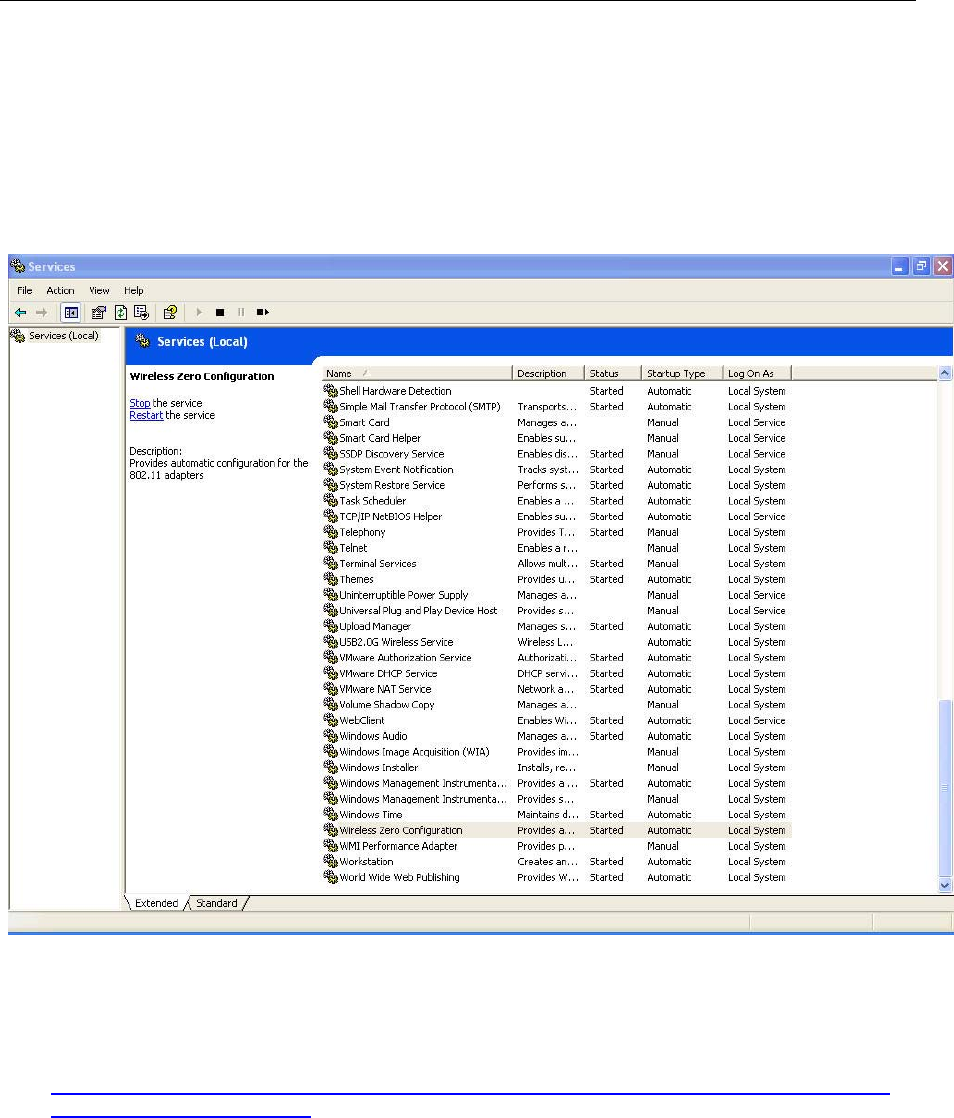
Task: Select the VMware DHCP Service row
Action: pos(557,673)
